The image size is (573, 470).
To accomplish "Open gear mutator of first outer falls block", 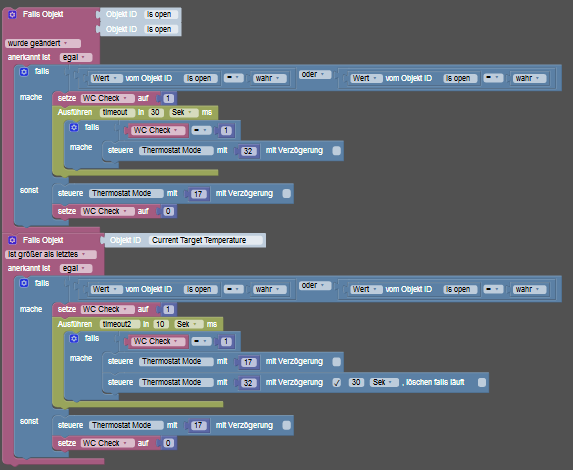I will pyautogui.click(x=24, y=72).
